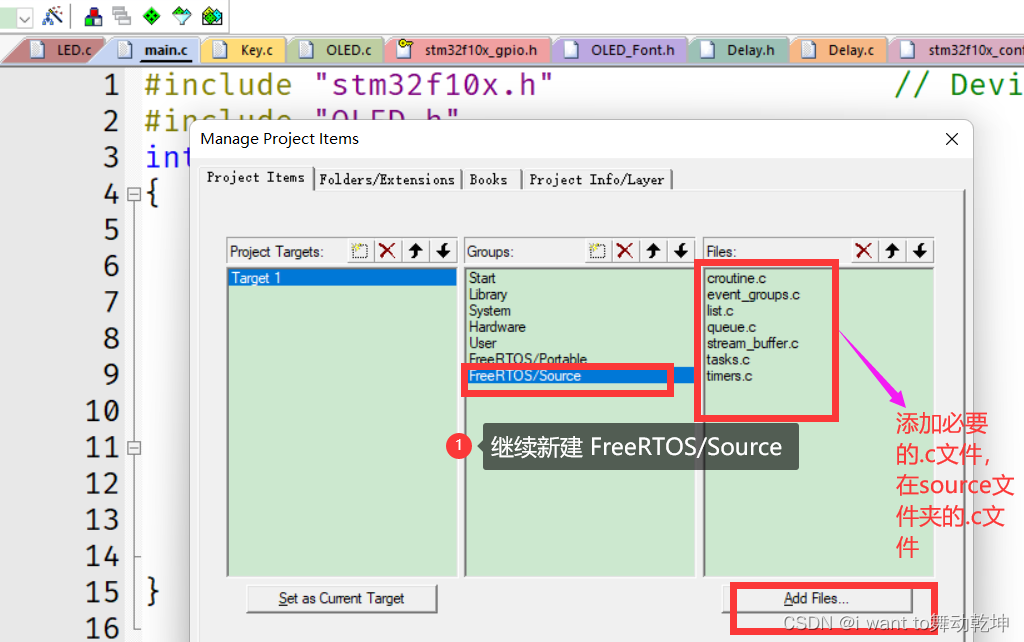Image resolution: width=1024 pixels, height=642 pixels.
Task: Select the Project Items dialog tab
Action: point(255,178)
